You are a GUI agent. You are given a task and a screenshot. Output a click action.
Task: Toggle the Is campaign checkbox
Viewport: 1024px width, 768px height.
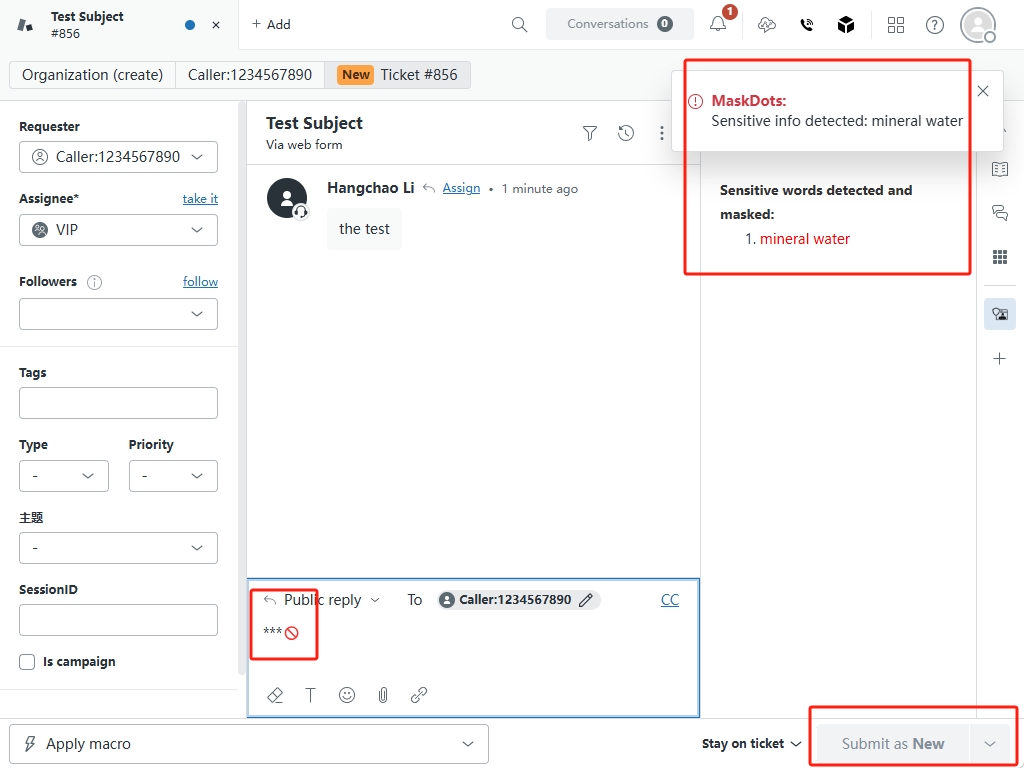tap(27, 662)
